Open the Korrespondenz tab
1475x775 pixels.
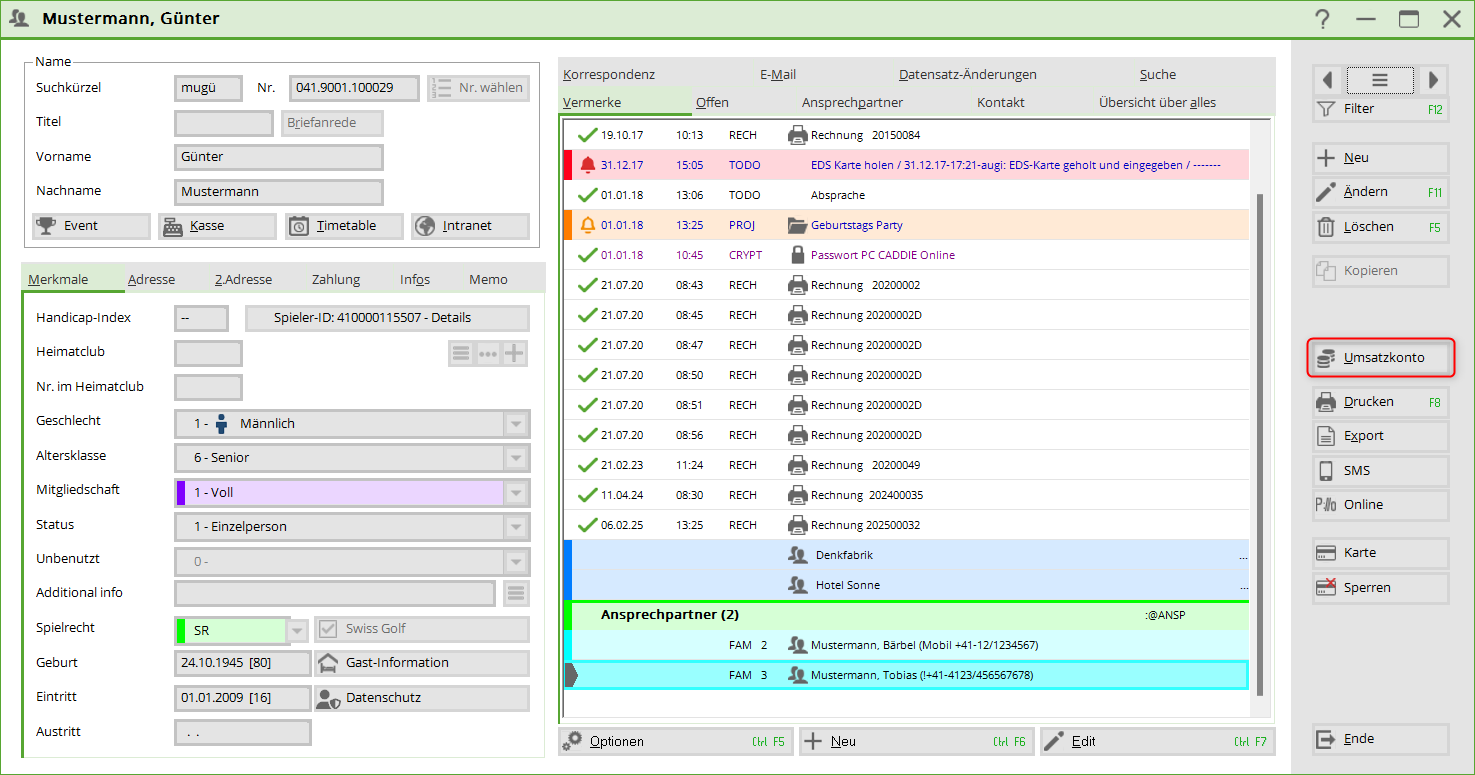coord(609,75)
